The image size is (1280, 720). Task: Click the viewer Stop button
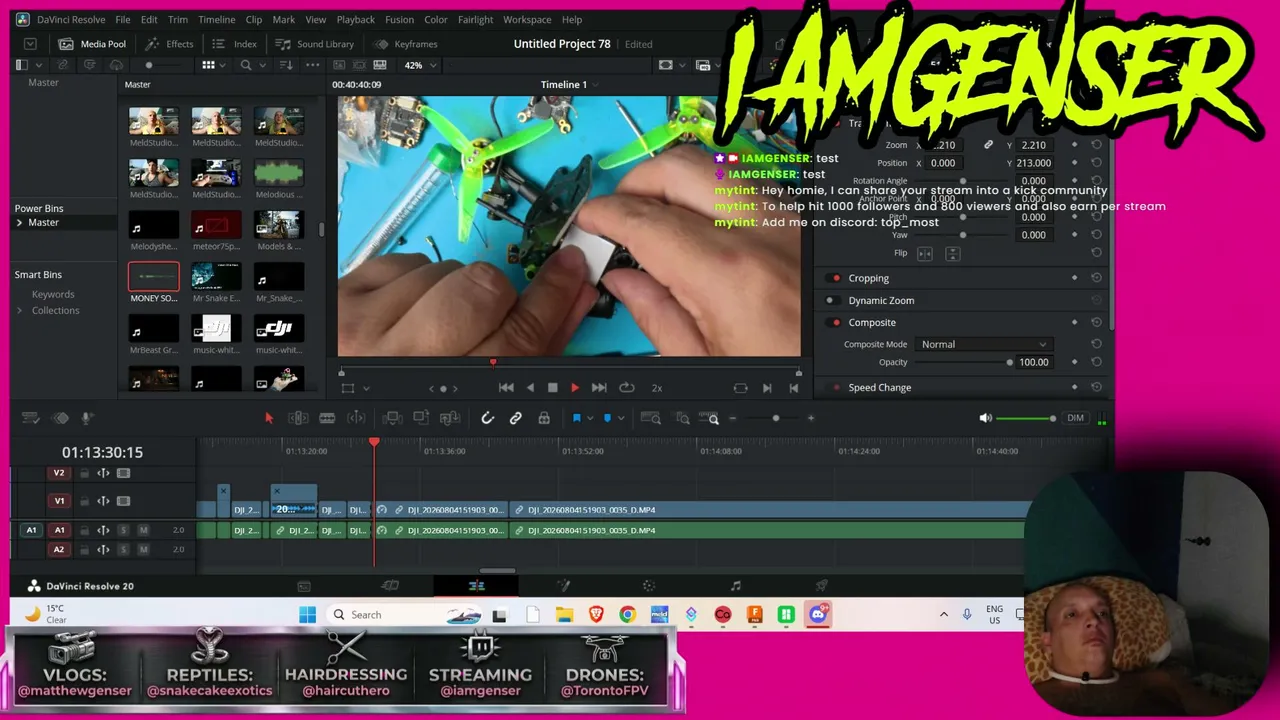click(552, 388)
